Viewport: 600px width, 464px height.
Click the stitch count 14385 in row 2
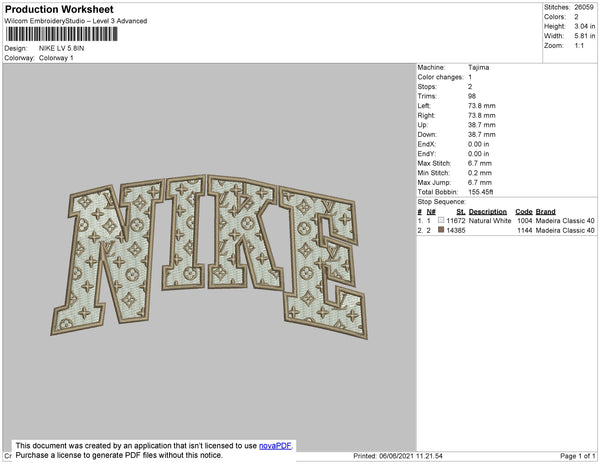pos(456,230)
